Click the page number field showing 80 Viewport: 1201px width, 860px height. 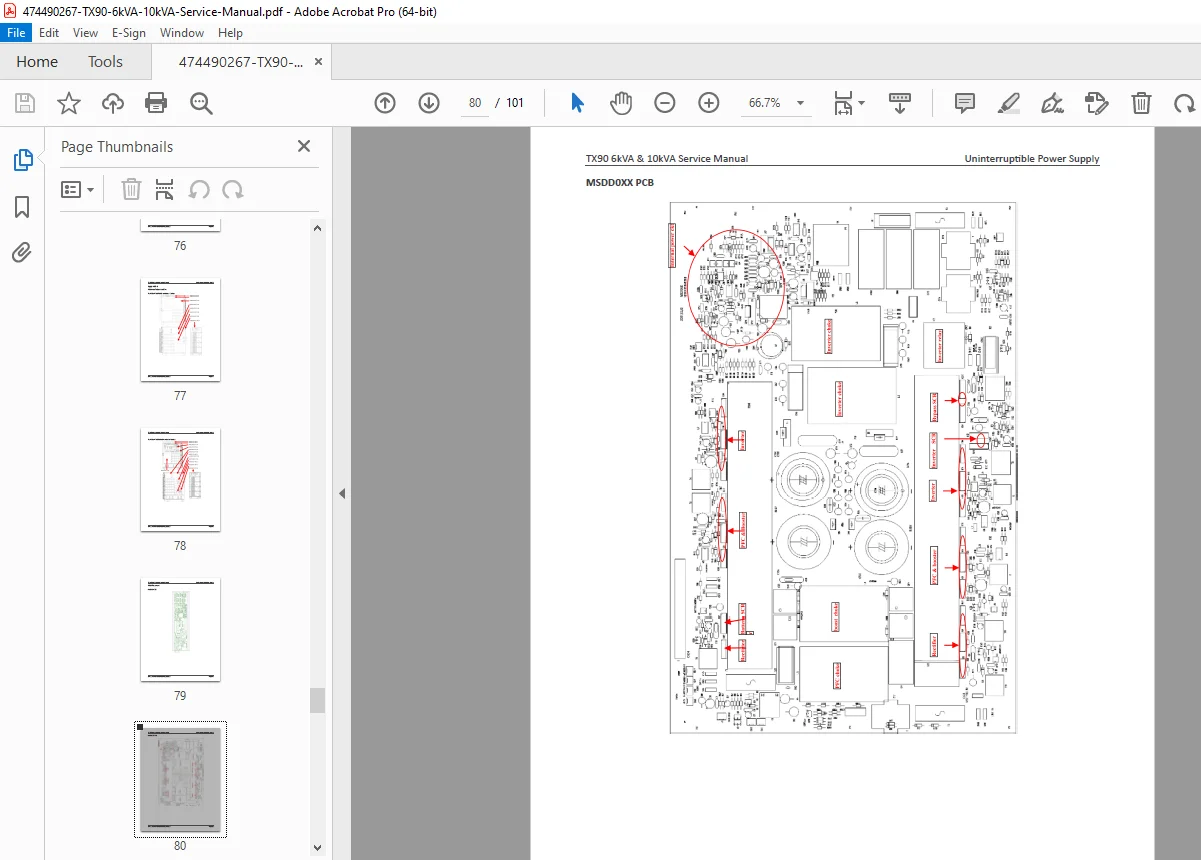tap(475, 103)
